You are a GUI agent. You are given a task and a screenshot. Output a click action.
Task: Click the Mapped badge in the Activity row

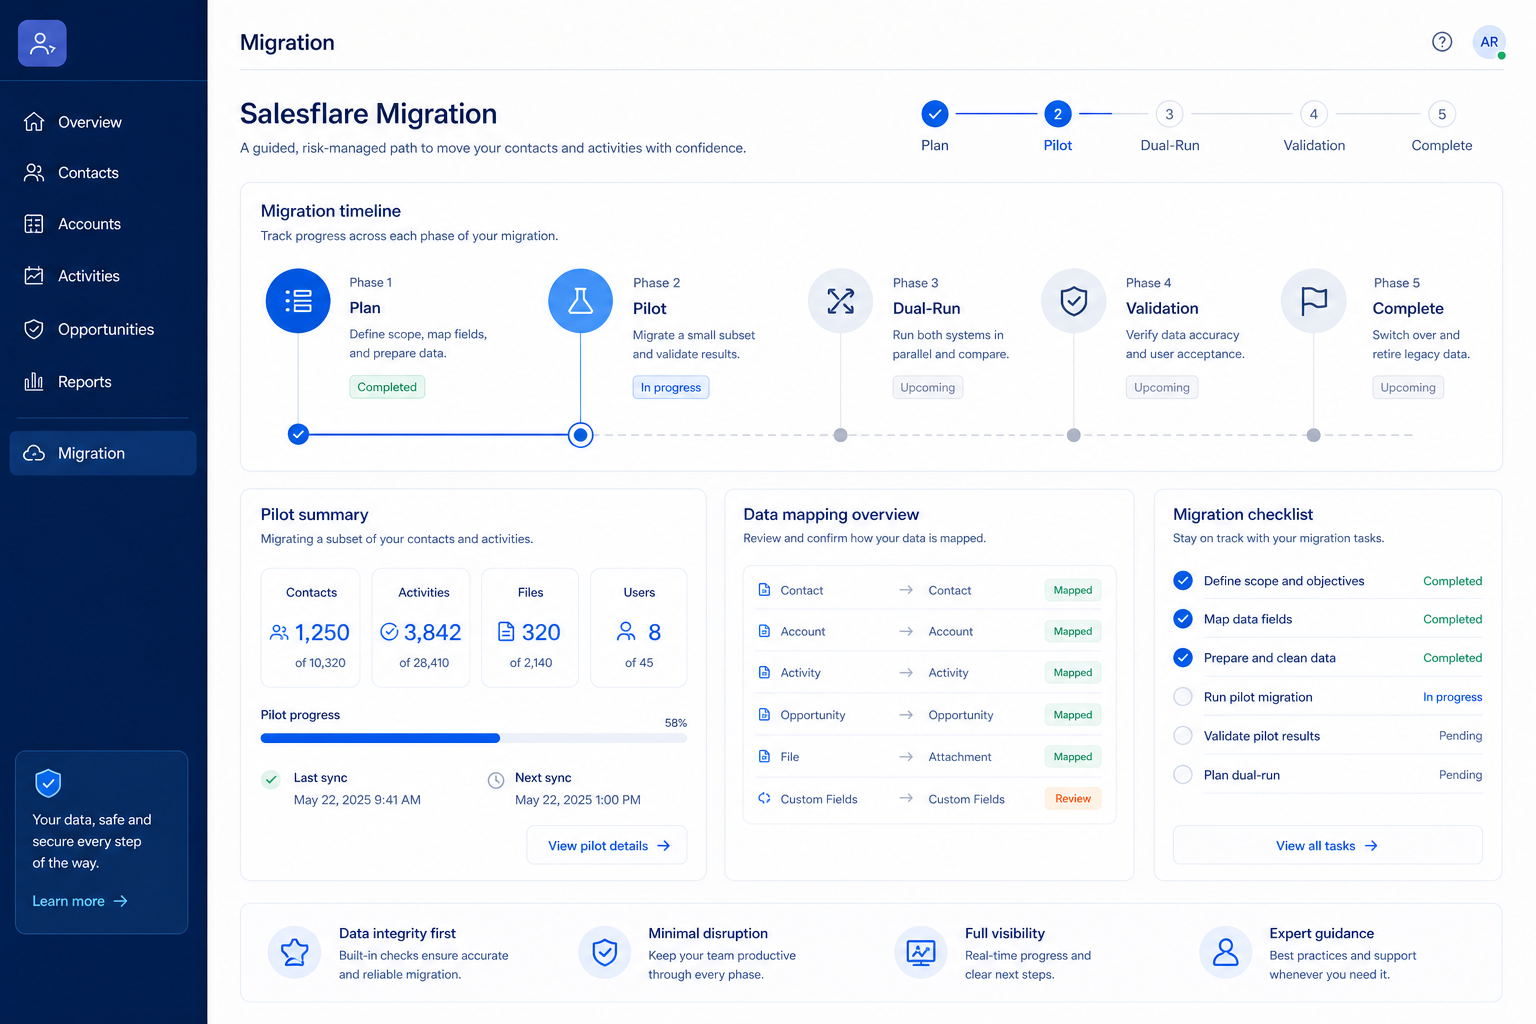[x=1073, y=673]
